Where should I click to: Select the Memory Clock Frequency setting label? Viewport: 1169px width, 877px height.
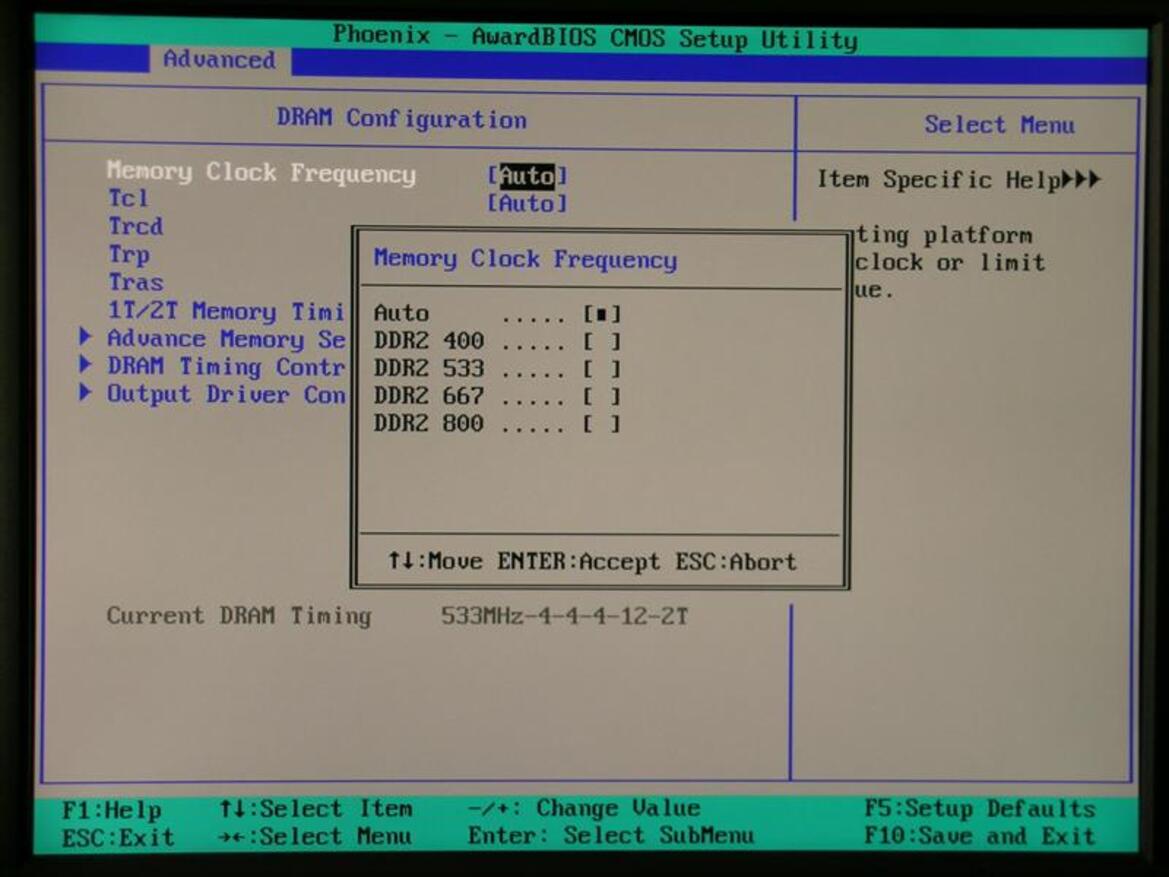point(261,173)
